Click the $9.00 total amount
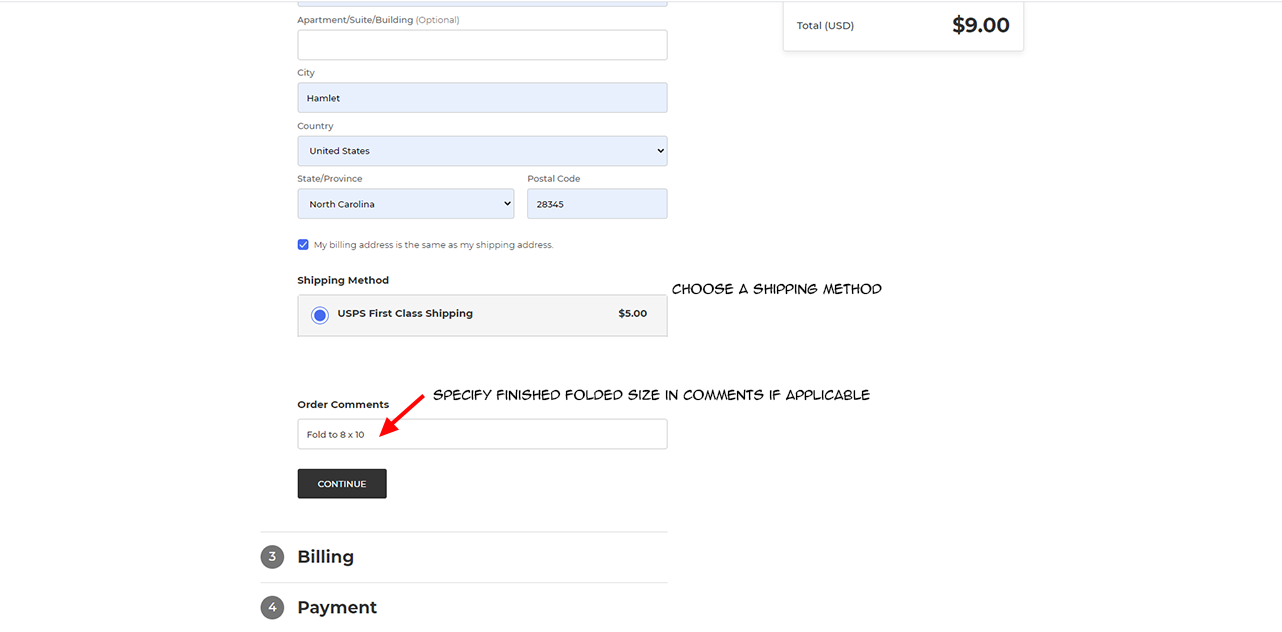Viewport: 1282px width, 632px height. pyautogui.click(x=980, y=25)
